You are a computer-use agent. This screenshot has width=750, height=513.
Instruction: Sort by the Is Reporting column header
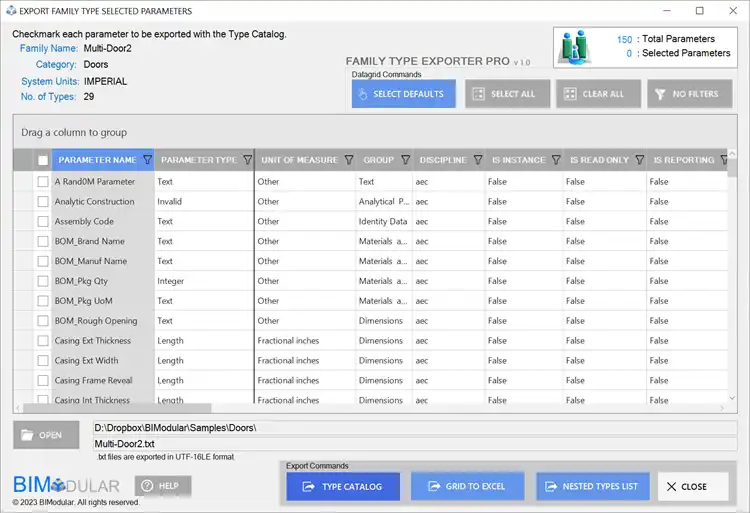click(684, 160)
